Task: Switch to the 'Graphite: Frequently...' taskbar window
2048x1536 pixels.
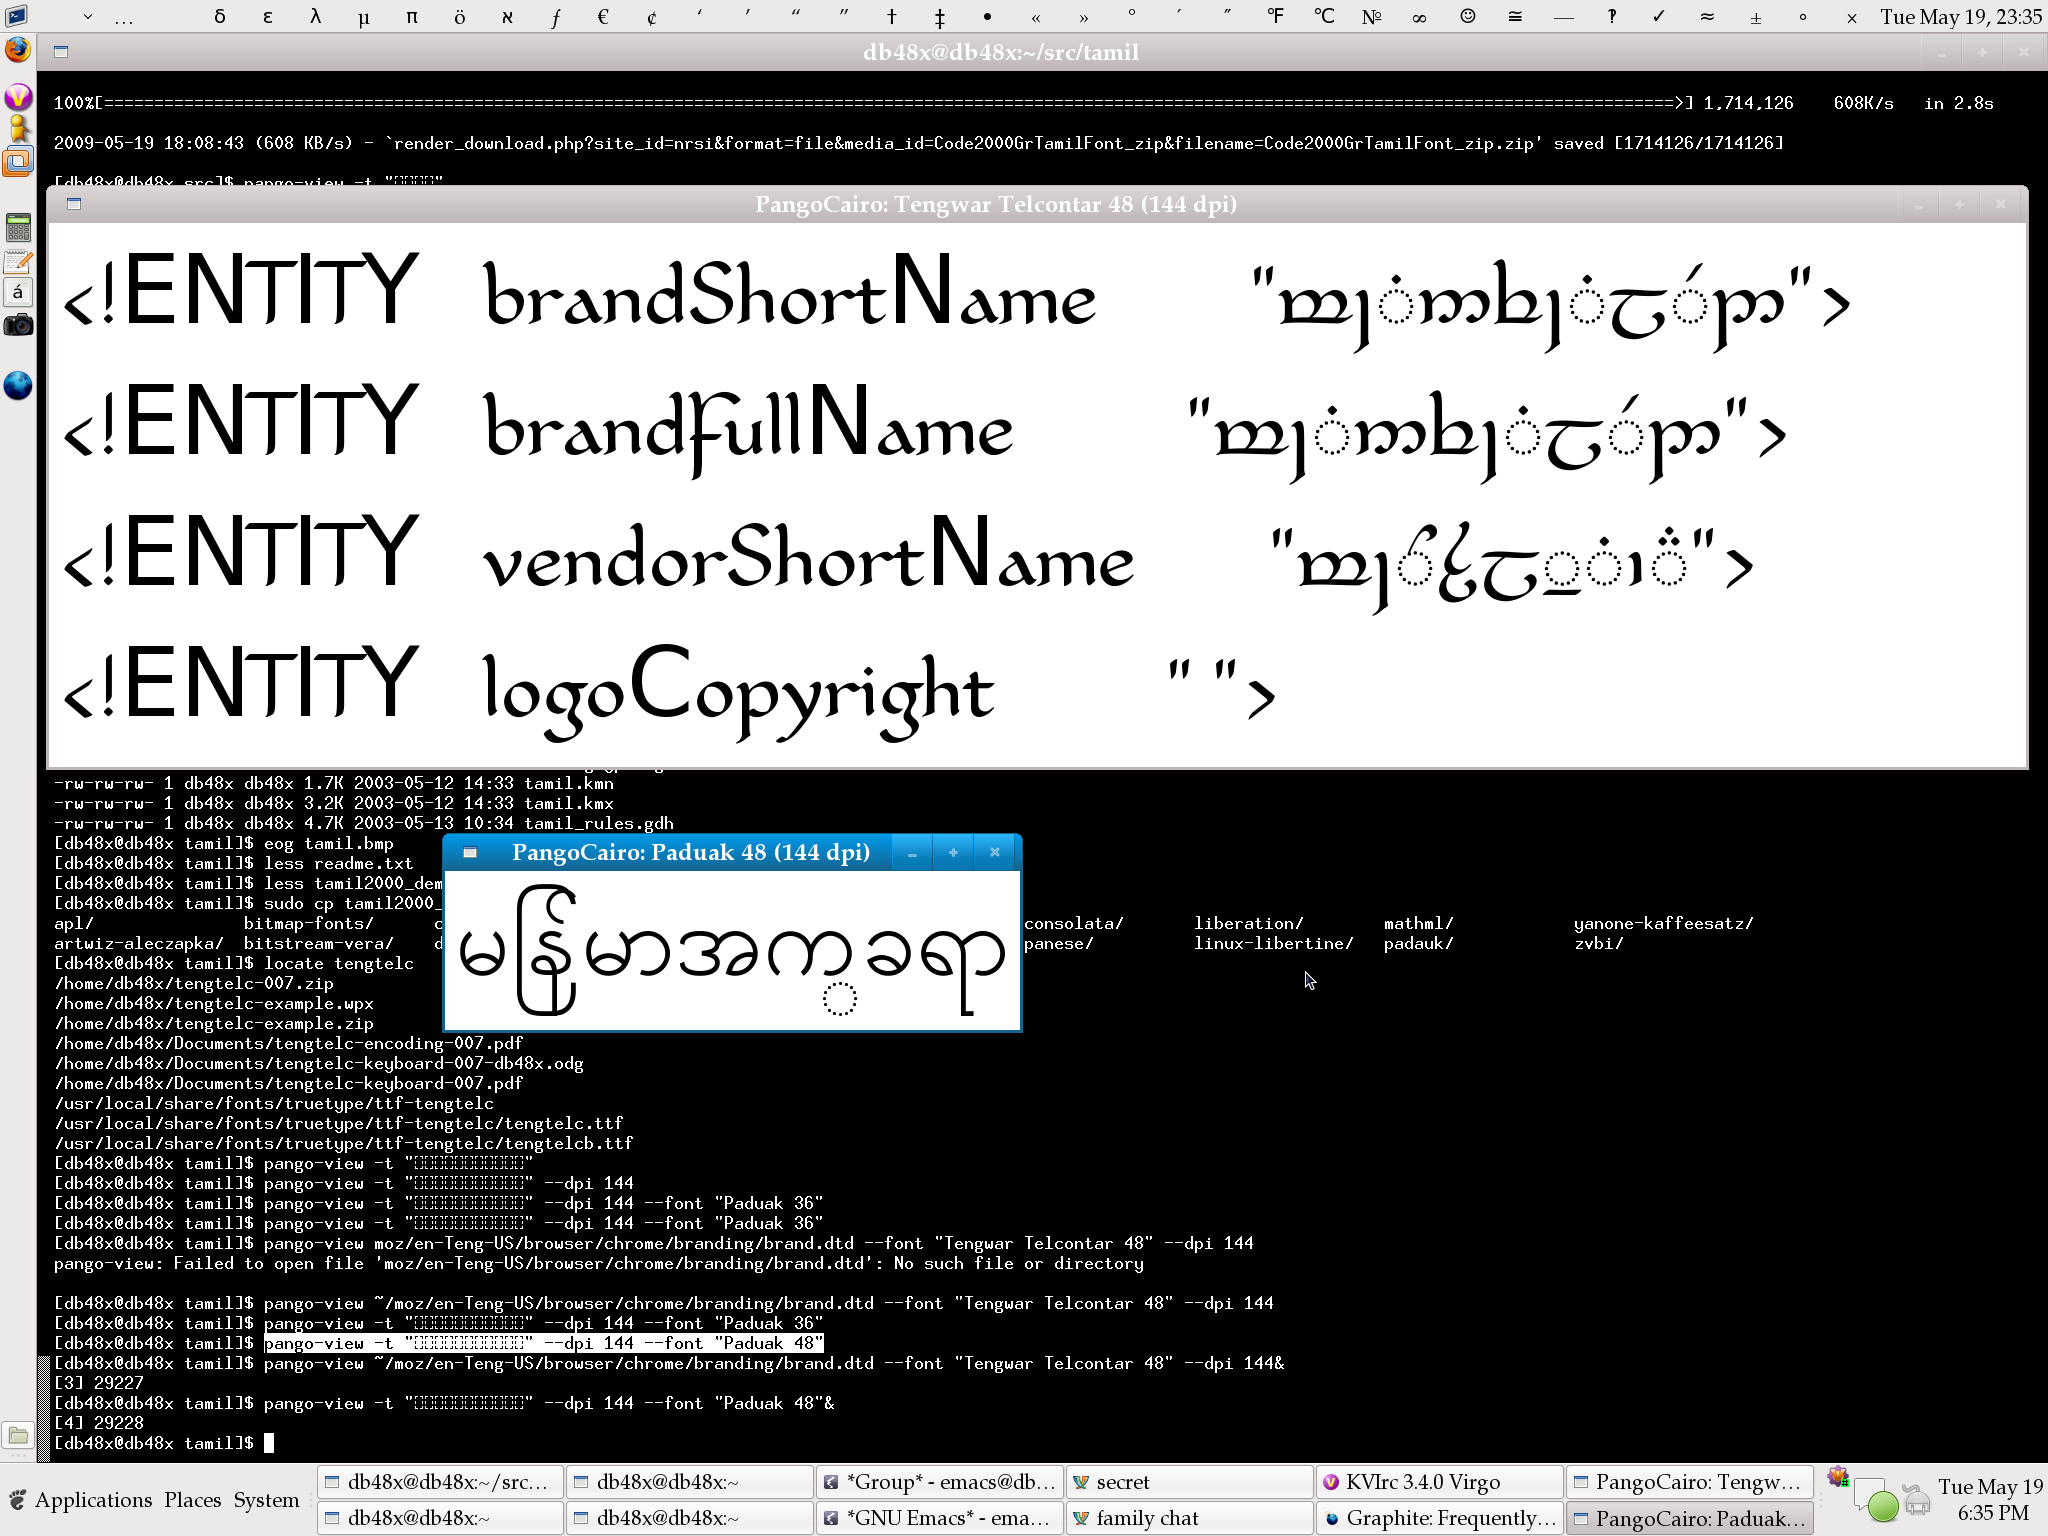Action: [1439, 1518]
